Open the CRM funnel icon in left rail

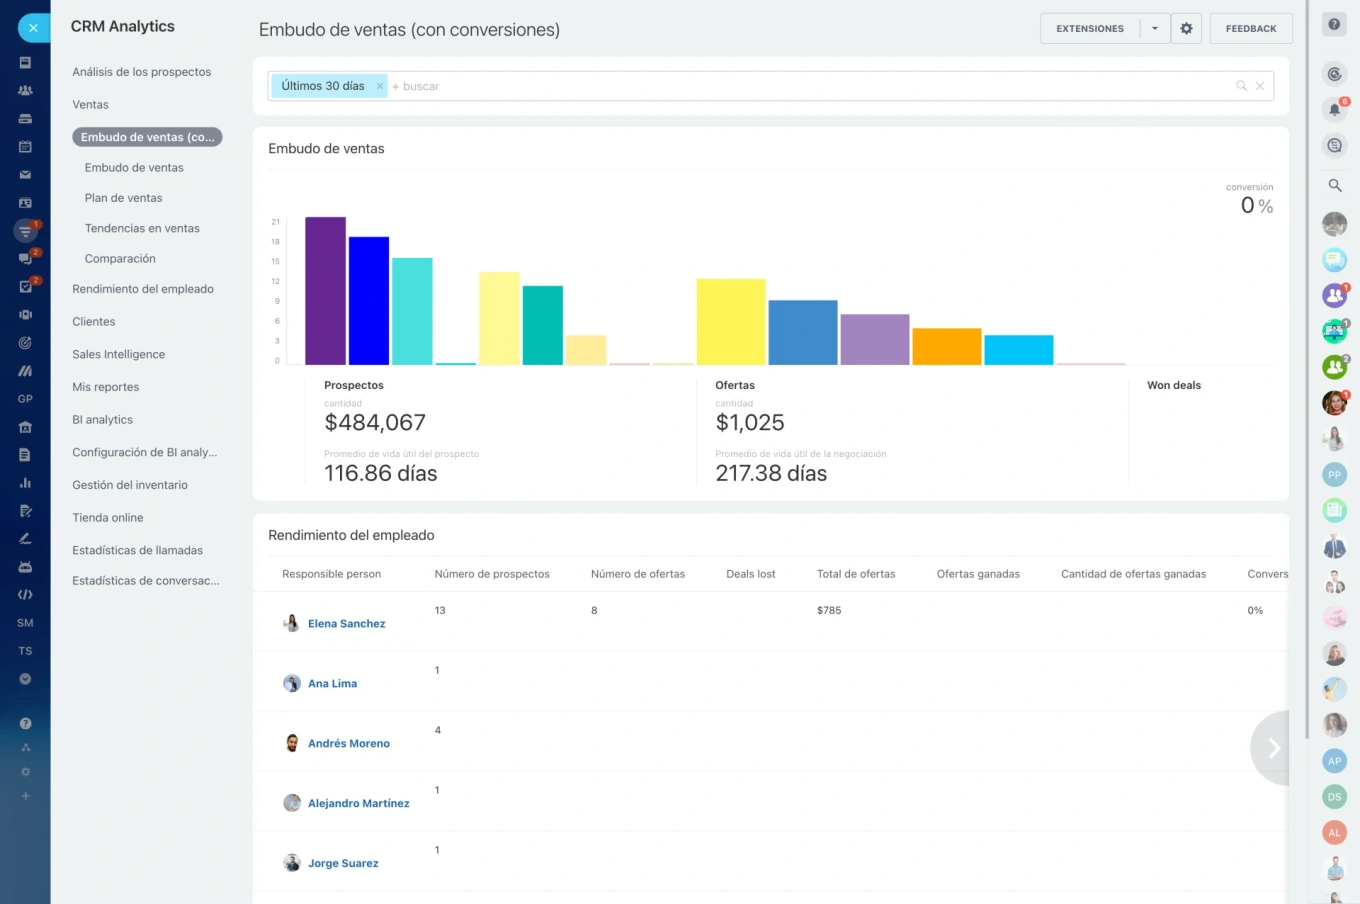coord(25,231)
